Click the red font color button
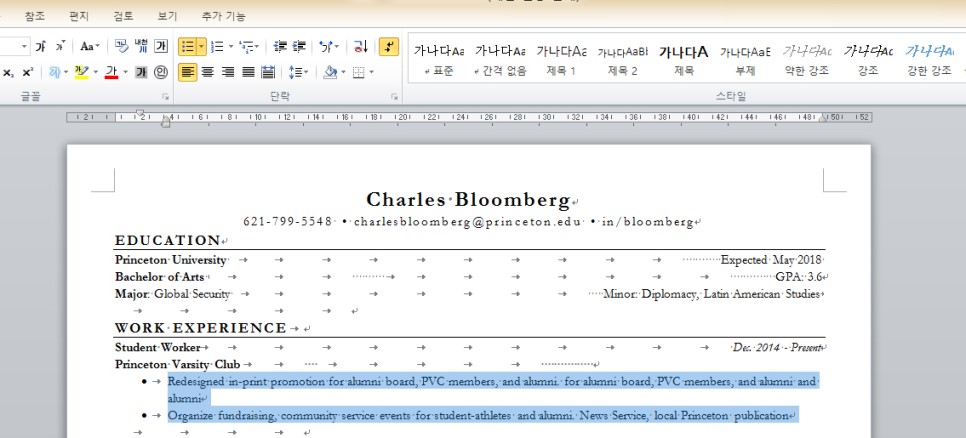Viewport: 966px width, 438px height. click(x=110, y=73)
